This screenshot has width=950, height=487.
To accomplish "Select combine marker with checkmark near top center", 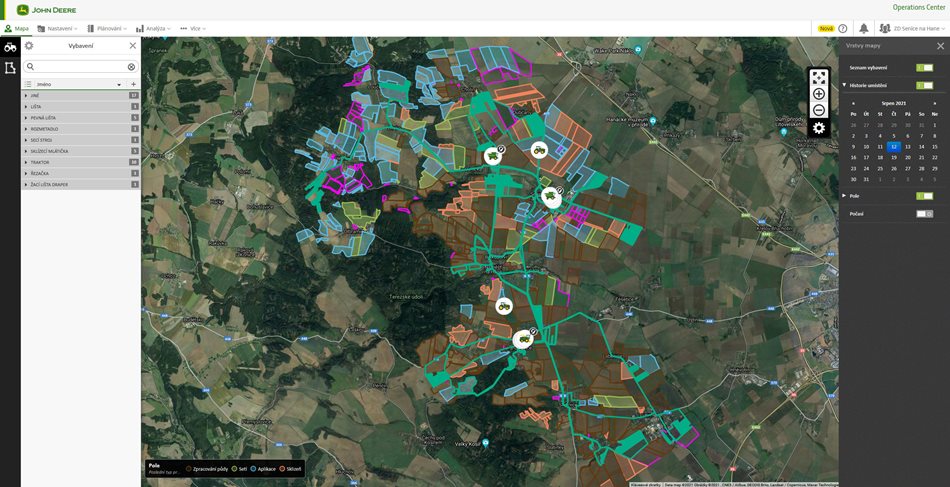I will [493, 156].
